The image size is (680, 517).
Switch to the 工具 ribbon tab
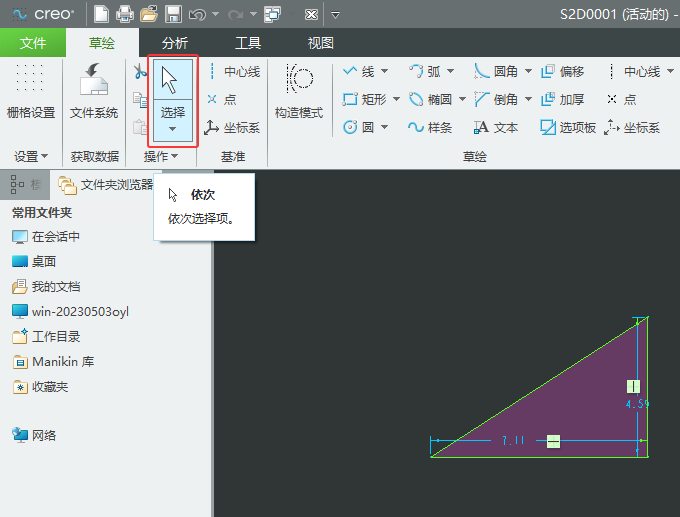(248, 43)
